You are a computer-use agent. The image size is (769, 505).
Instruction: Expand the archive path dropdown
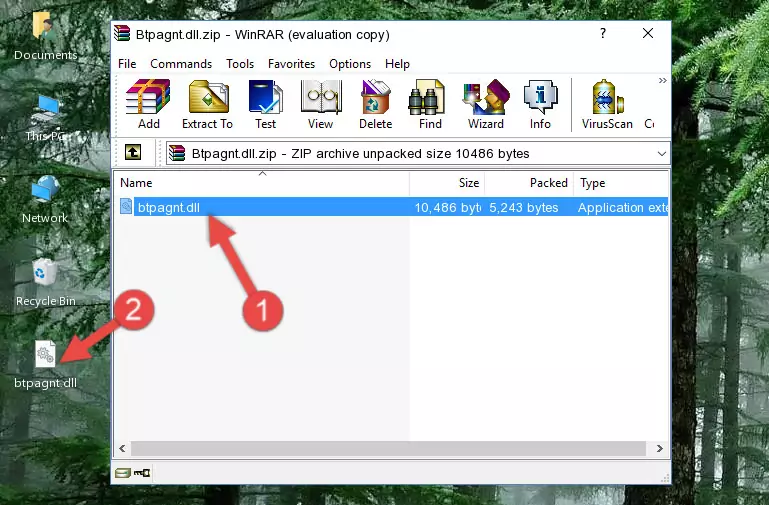tap(662, 154)
